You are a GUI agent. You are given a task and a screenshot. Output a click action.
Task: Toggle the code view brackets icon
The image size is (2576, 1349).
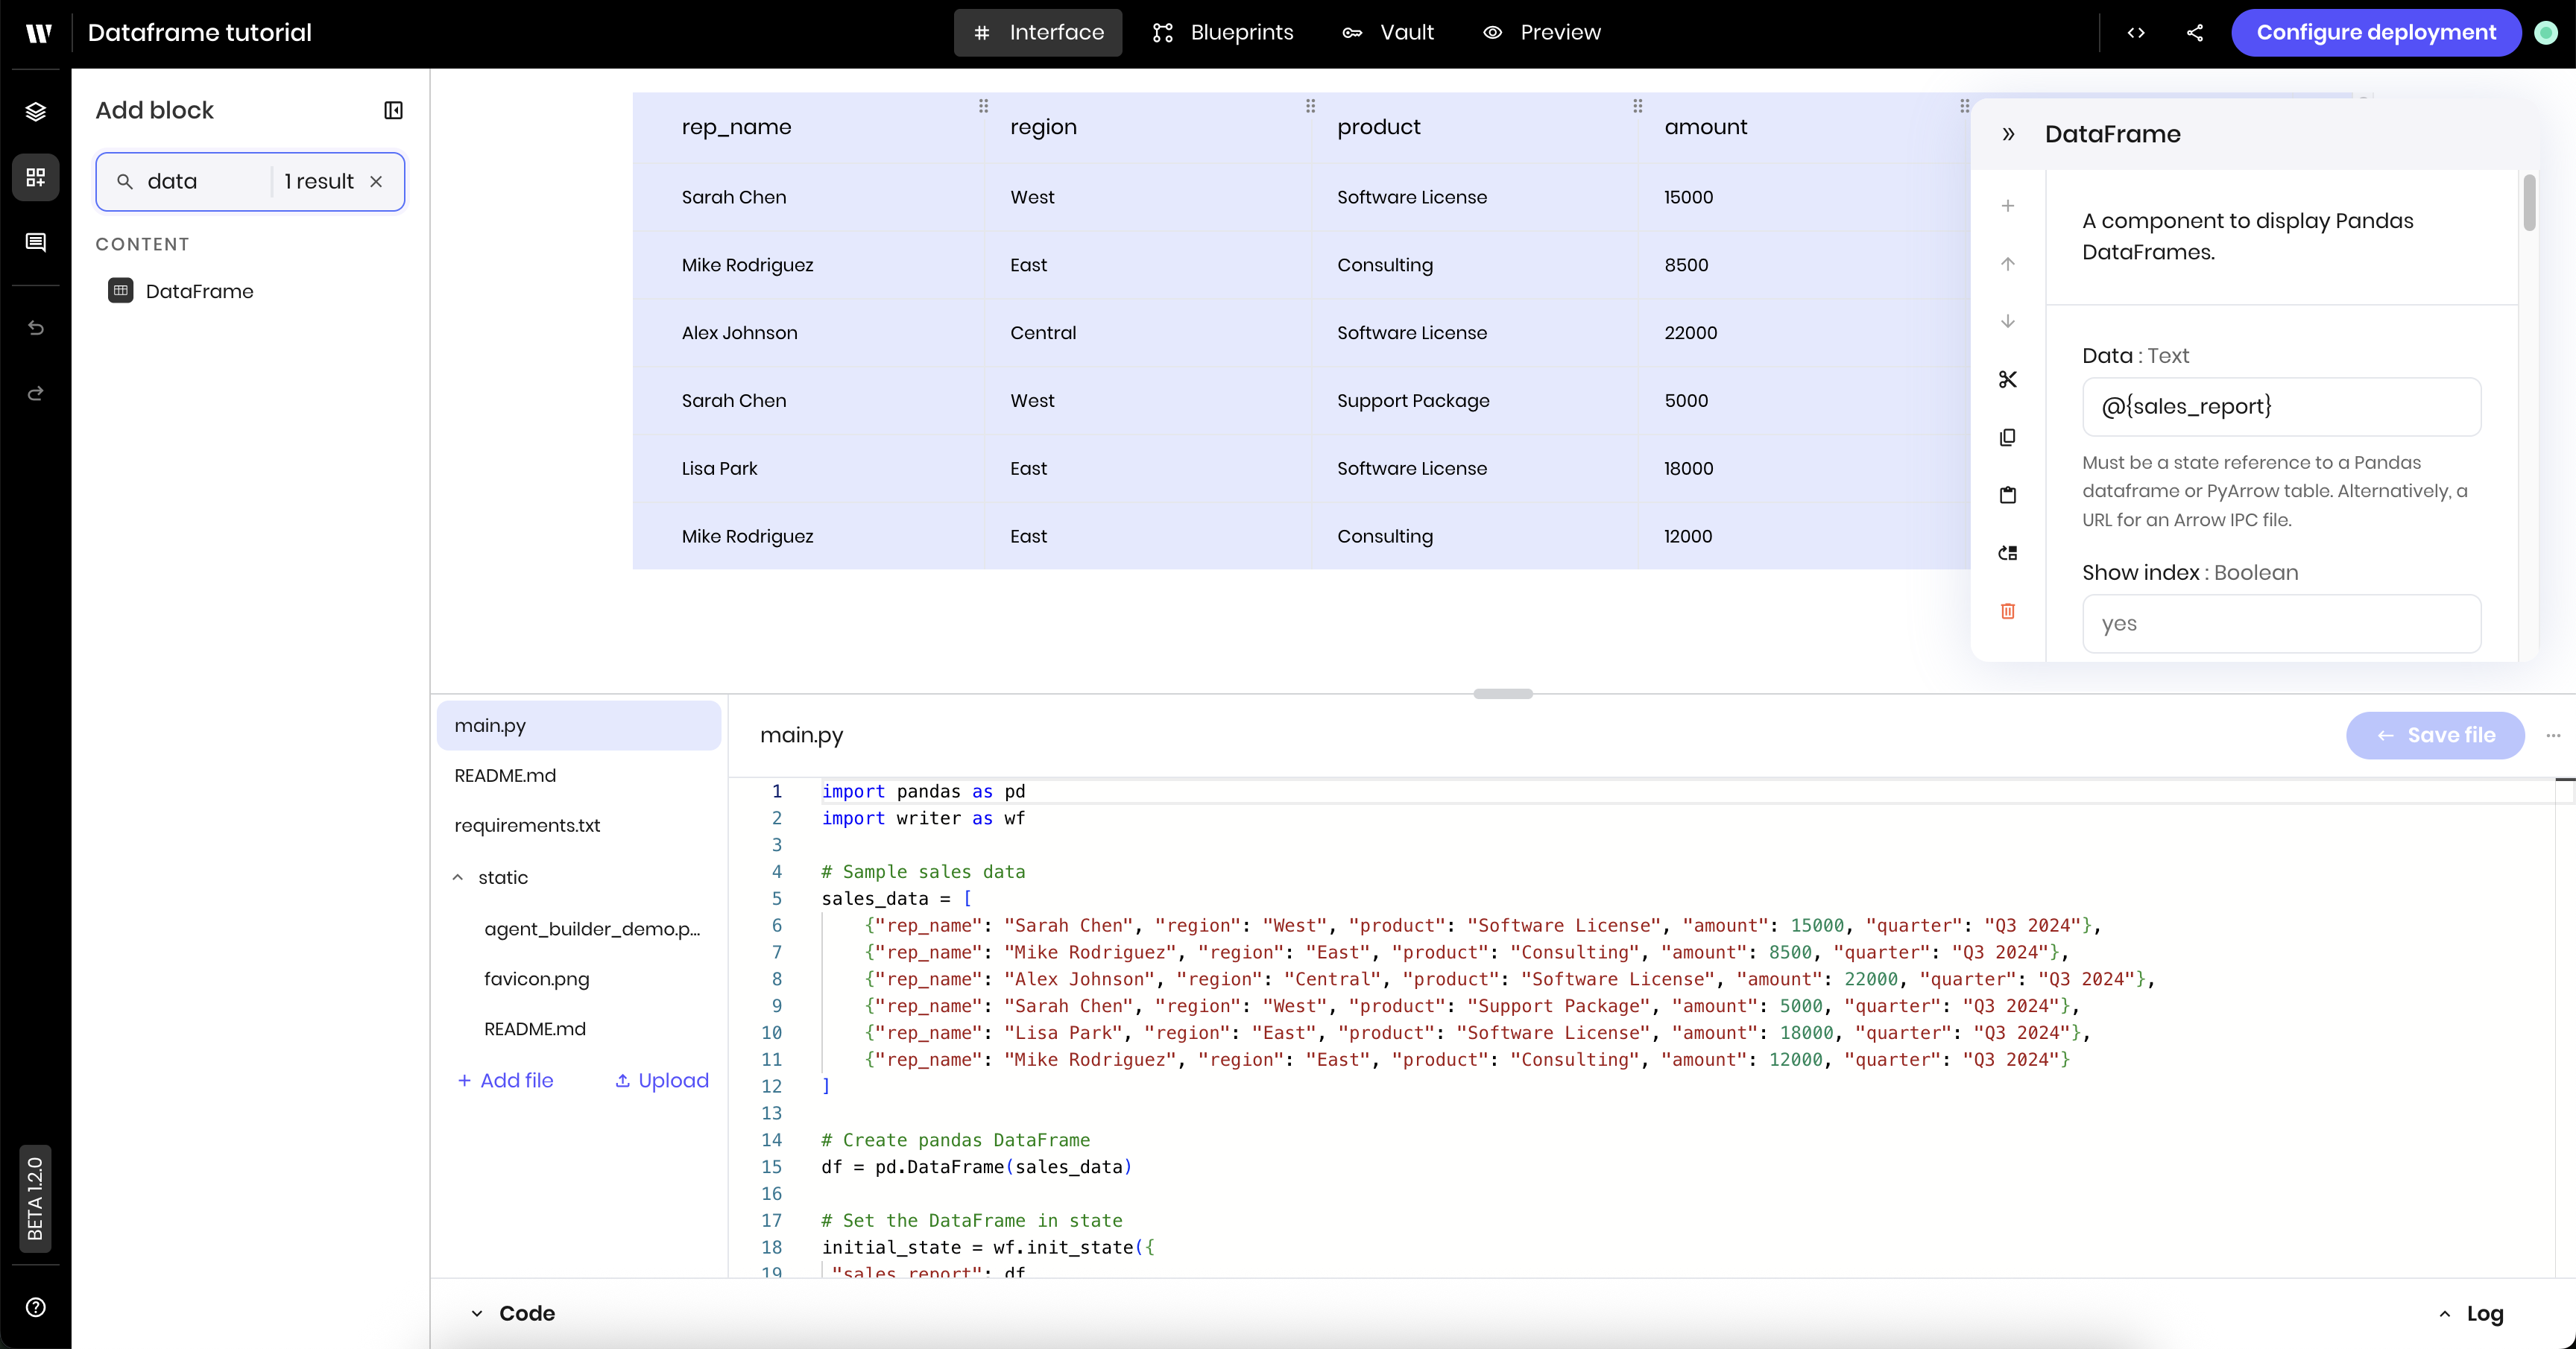coord(2136,33)
